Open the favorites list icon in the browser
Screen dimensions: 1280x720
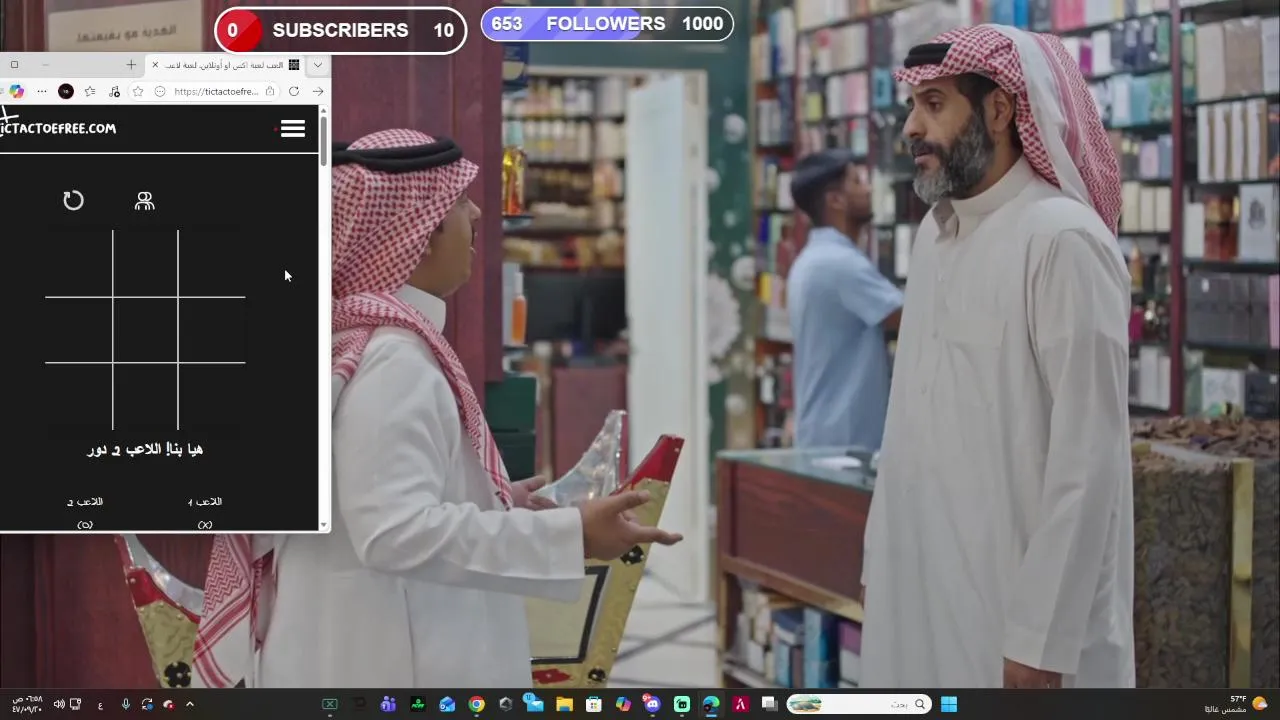[x=90, y=91]
